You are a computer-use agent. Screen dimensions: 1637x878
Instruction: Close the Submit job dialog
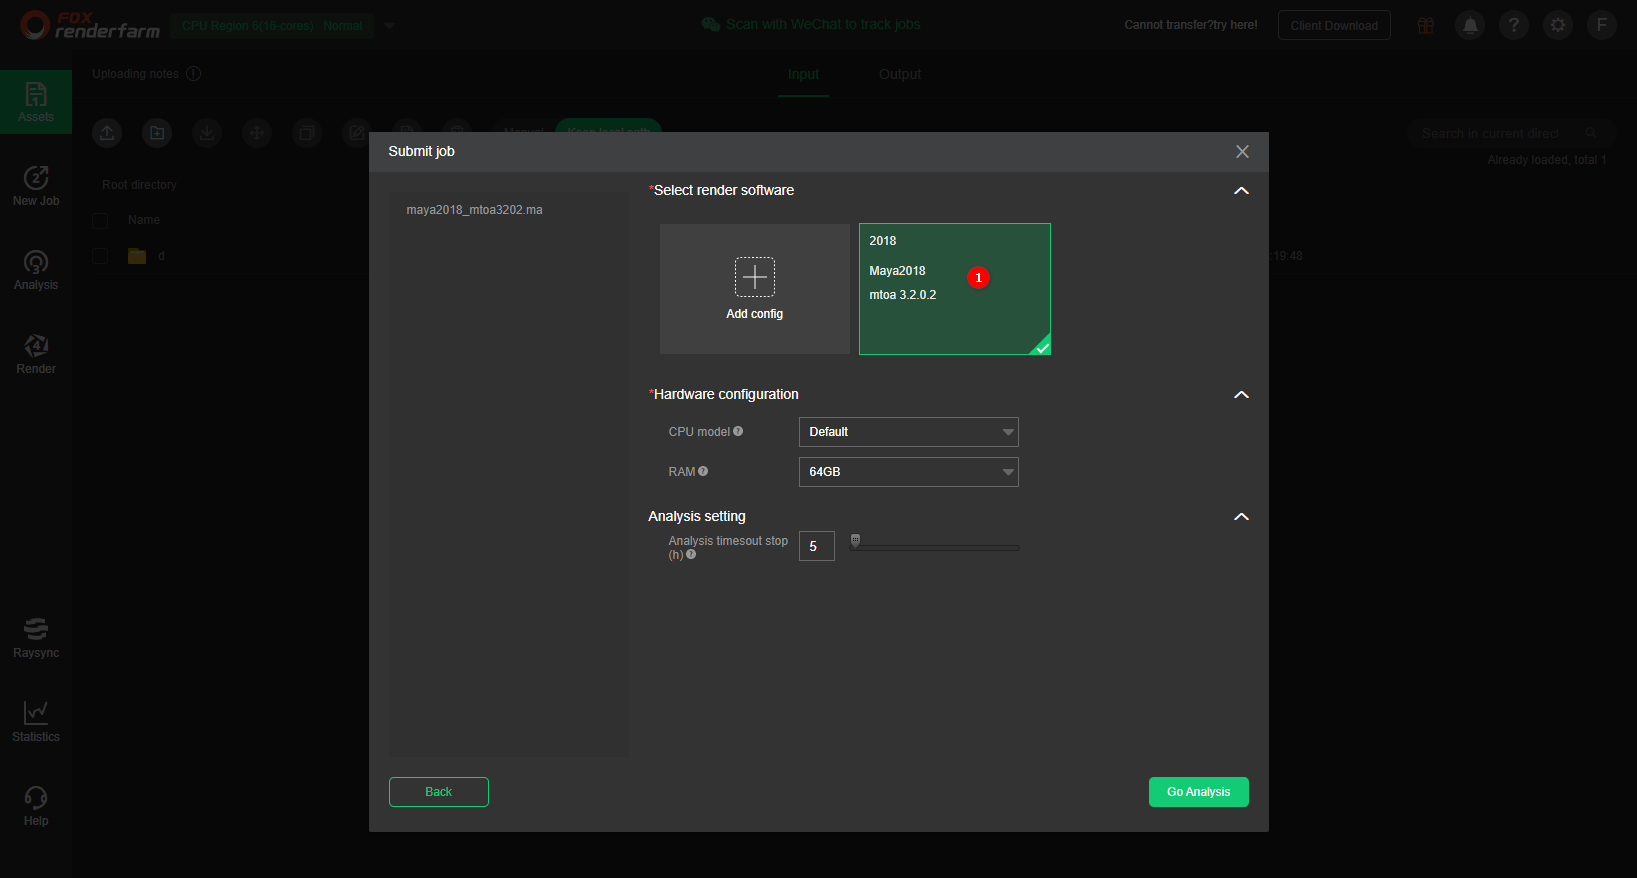coord(1242,152)
